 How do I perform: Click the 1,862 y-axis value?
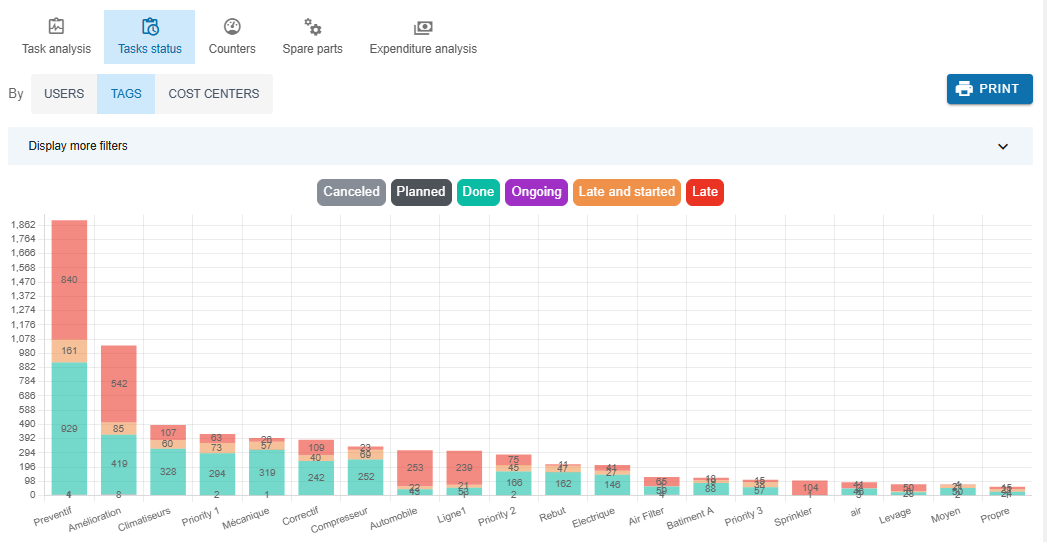[23, 224]
